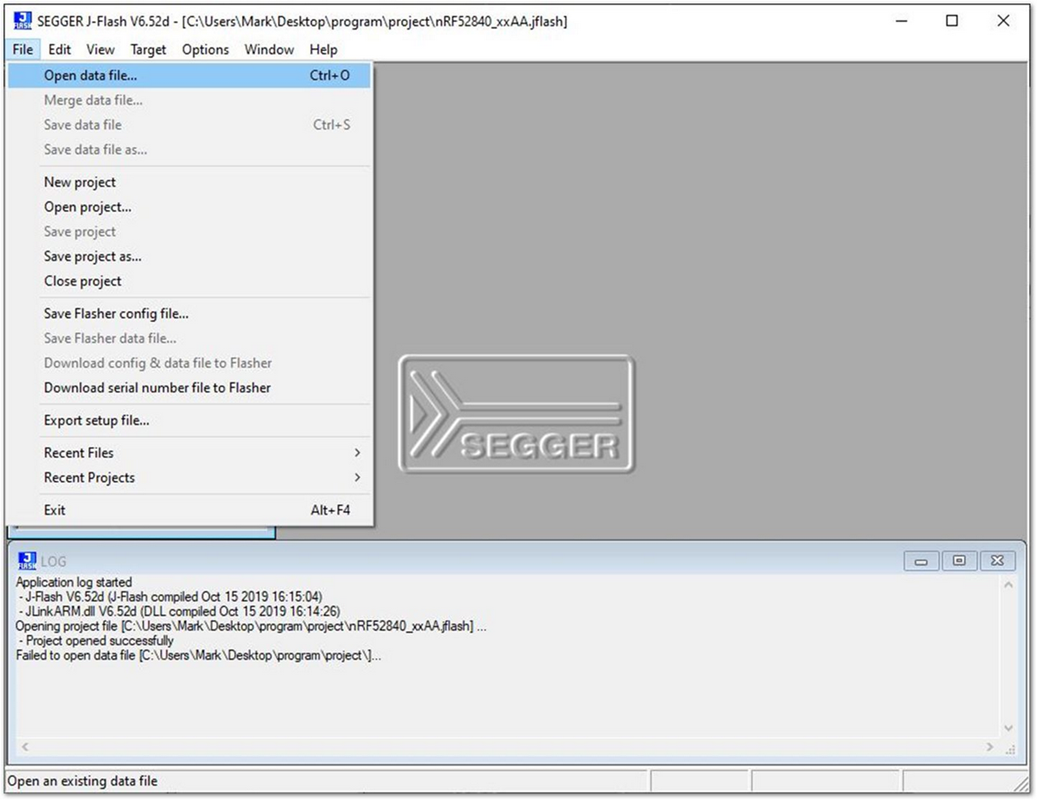Choose Download serial number file to Flasher
Viewport: 1037px width, 800px height.
[189, 387]
